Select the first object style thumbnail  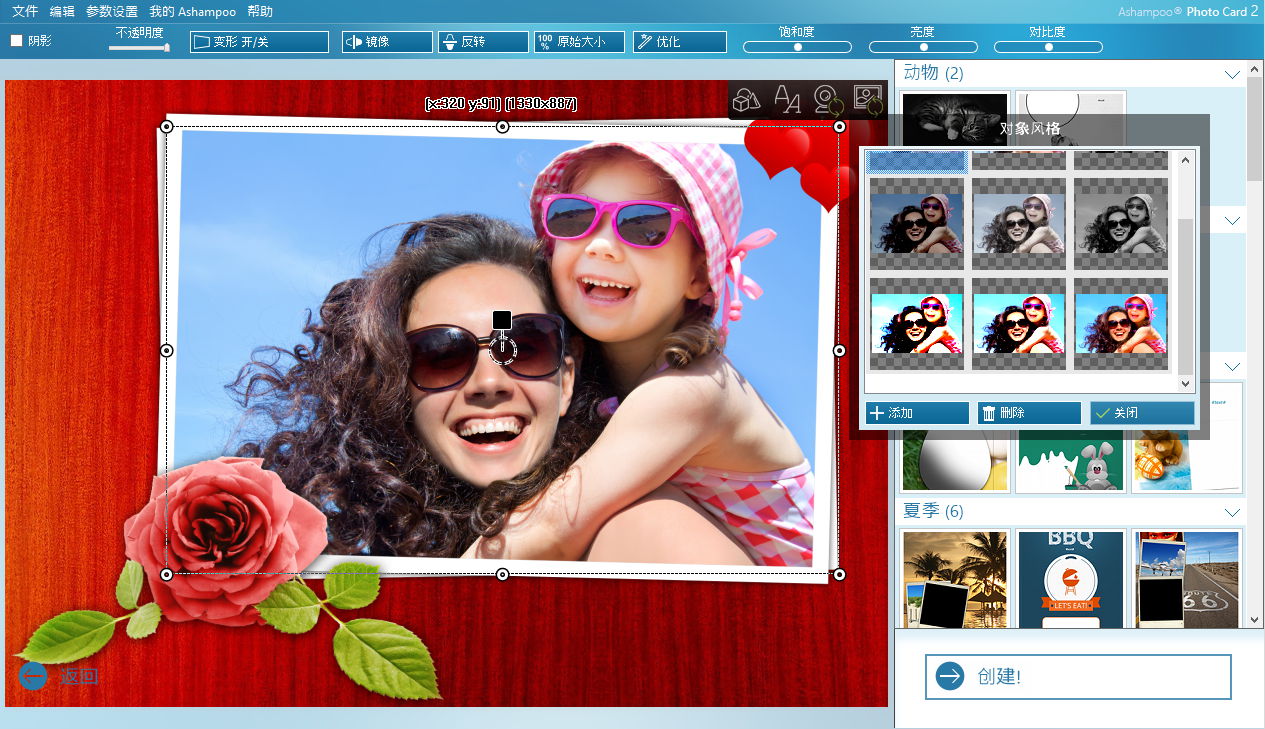coord(915,160)
